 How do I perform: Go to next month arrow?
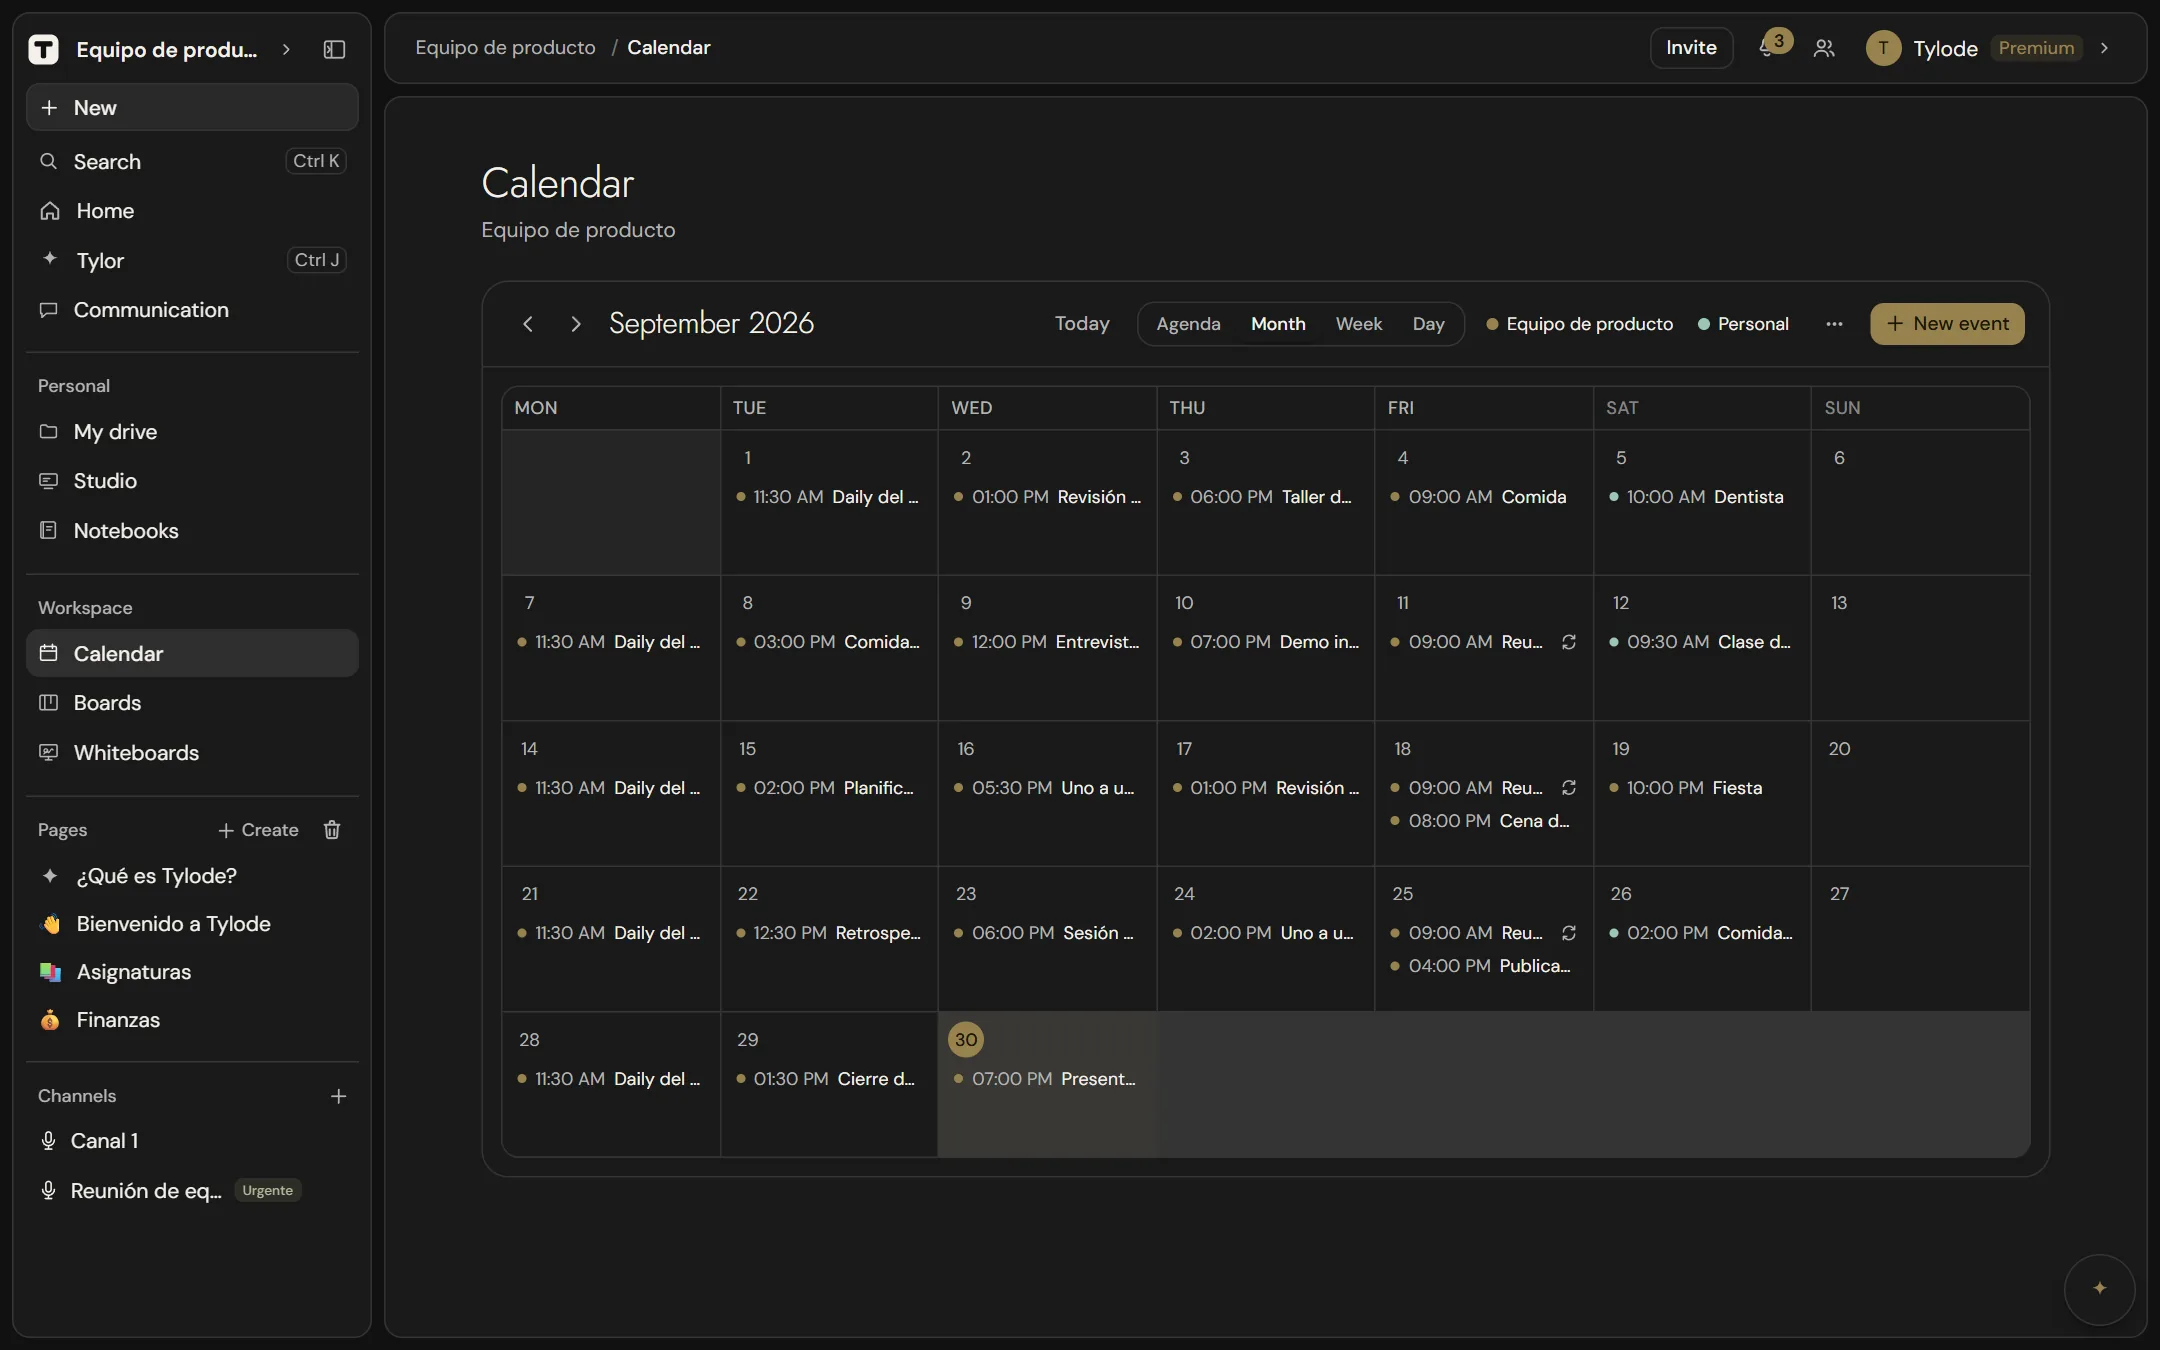[575, 324]
